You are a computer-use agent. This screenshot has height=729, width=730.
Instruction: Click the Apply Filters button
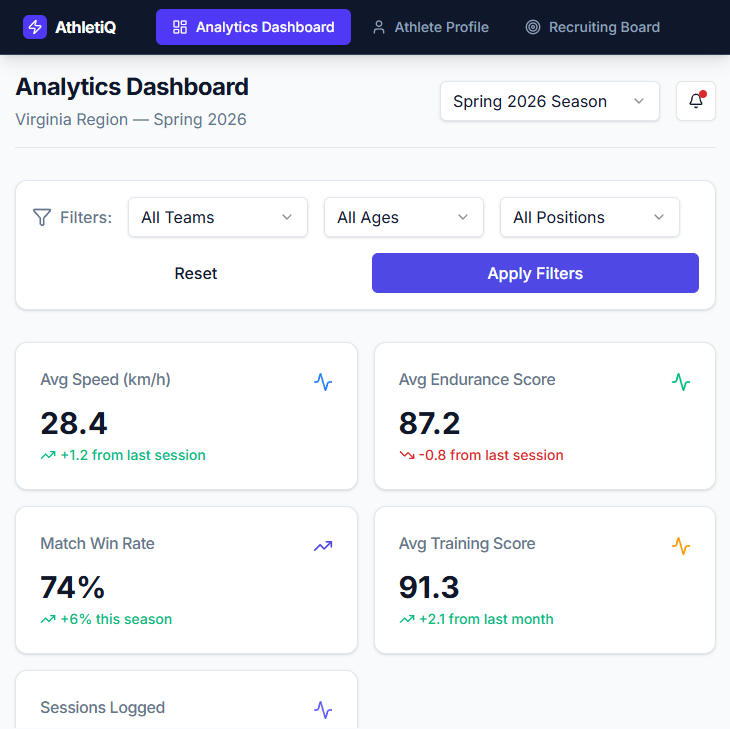pos(535,273)
